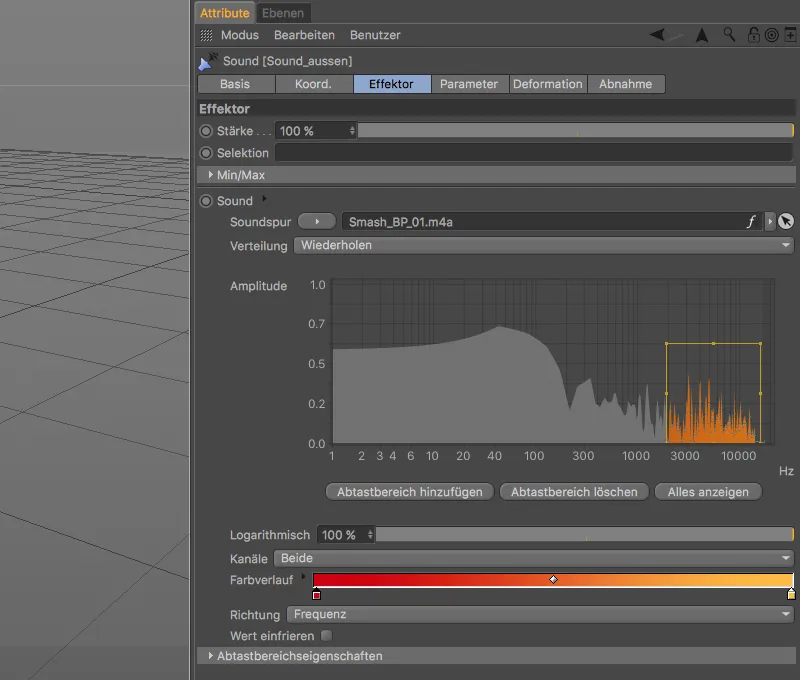
Task: Select the Basis tab
Action: pyautogui.click(x=235, y=84)
